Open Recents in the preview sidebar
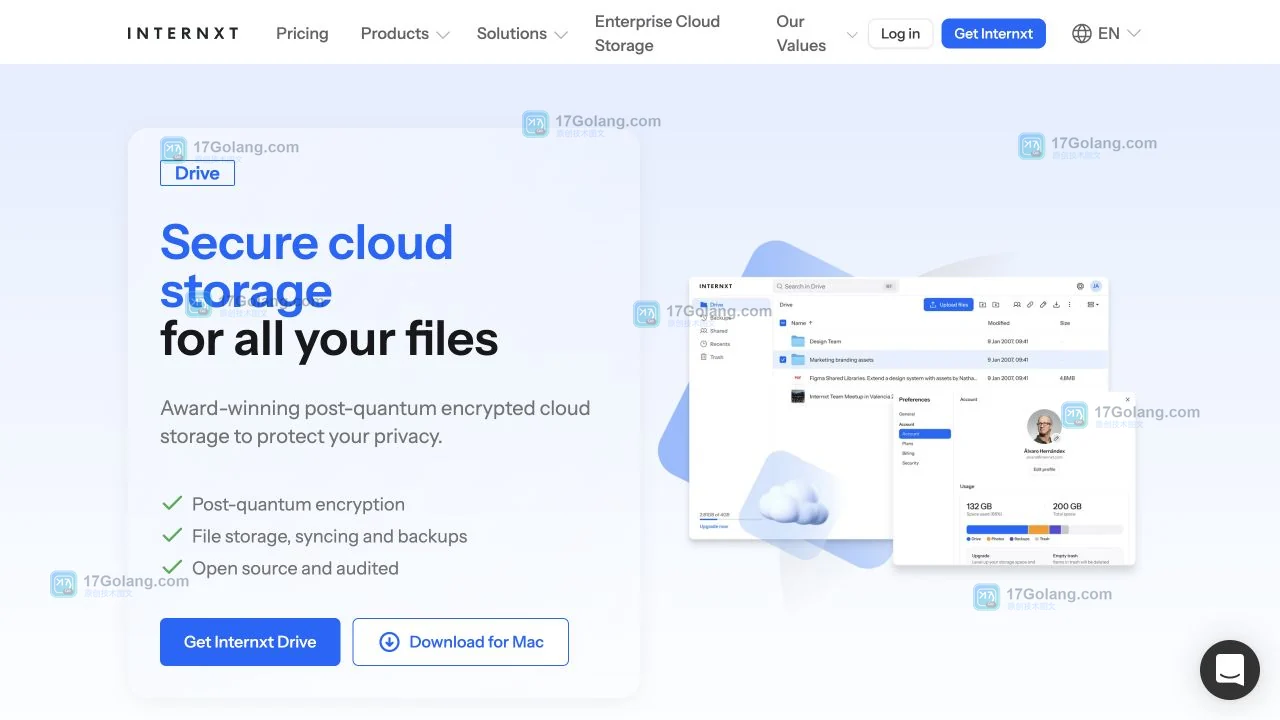1280x720 pixels. (715, 344)
